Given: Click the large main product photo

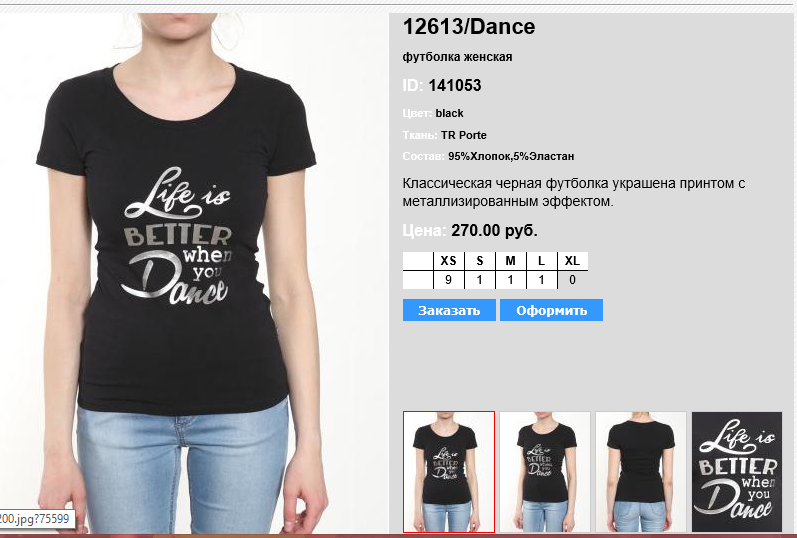Looking at the screenshot, I should click(x=194, y=273).
